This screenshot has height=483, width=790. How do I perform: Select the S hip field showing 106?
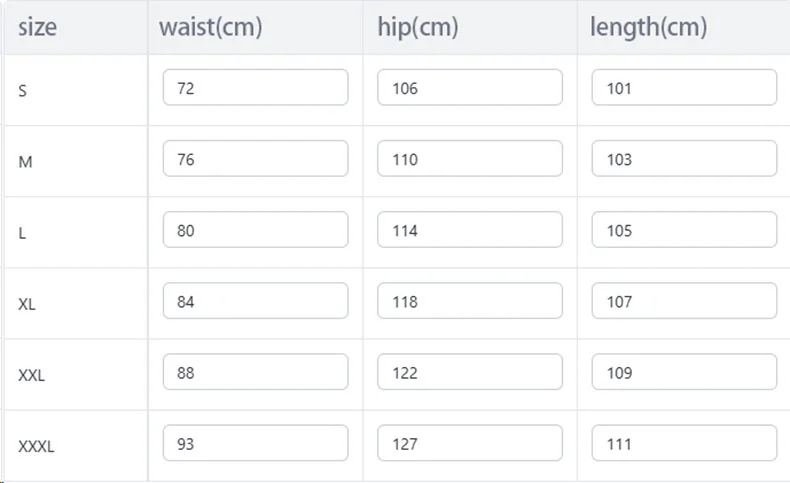(x=470, y=88)
